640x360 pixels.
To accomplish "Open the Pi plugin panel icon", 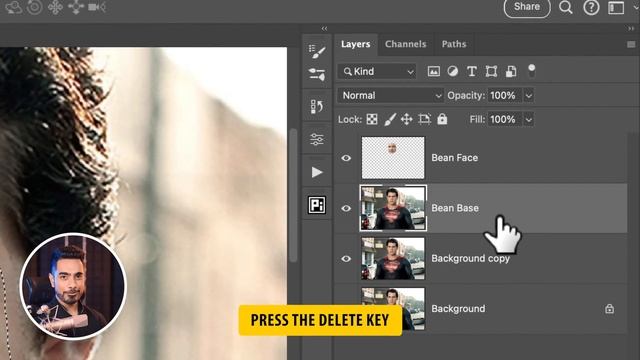I will (317, 204).
